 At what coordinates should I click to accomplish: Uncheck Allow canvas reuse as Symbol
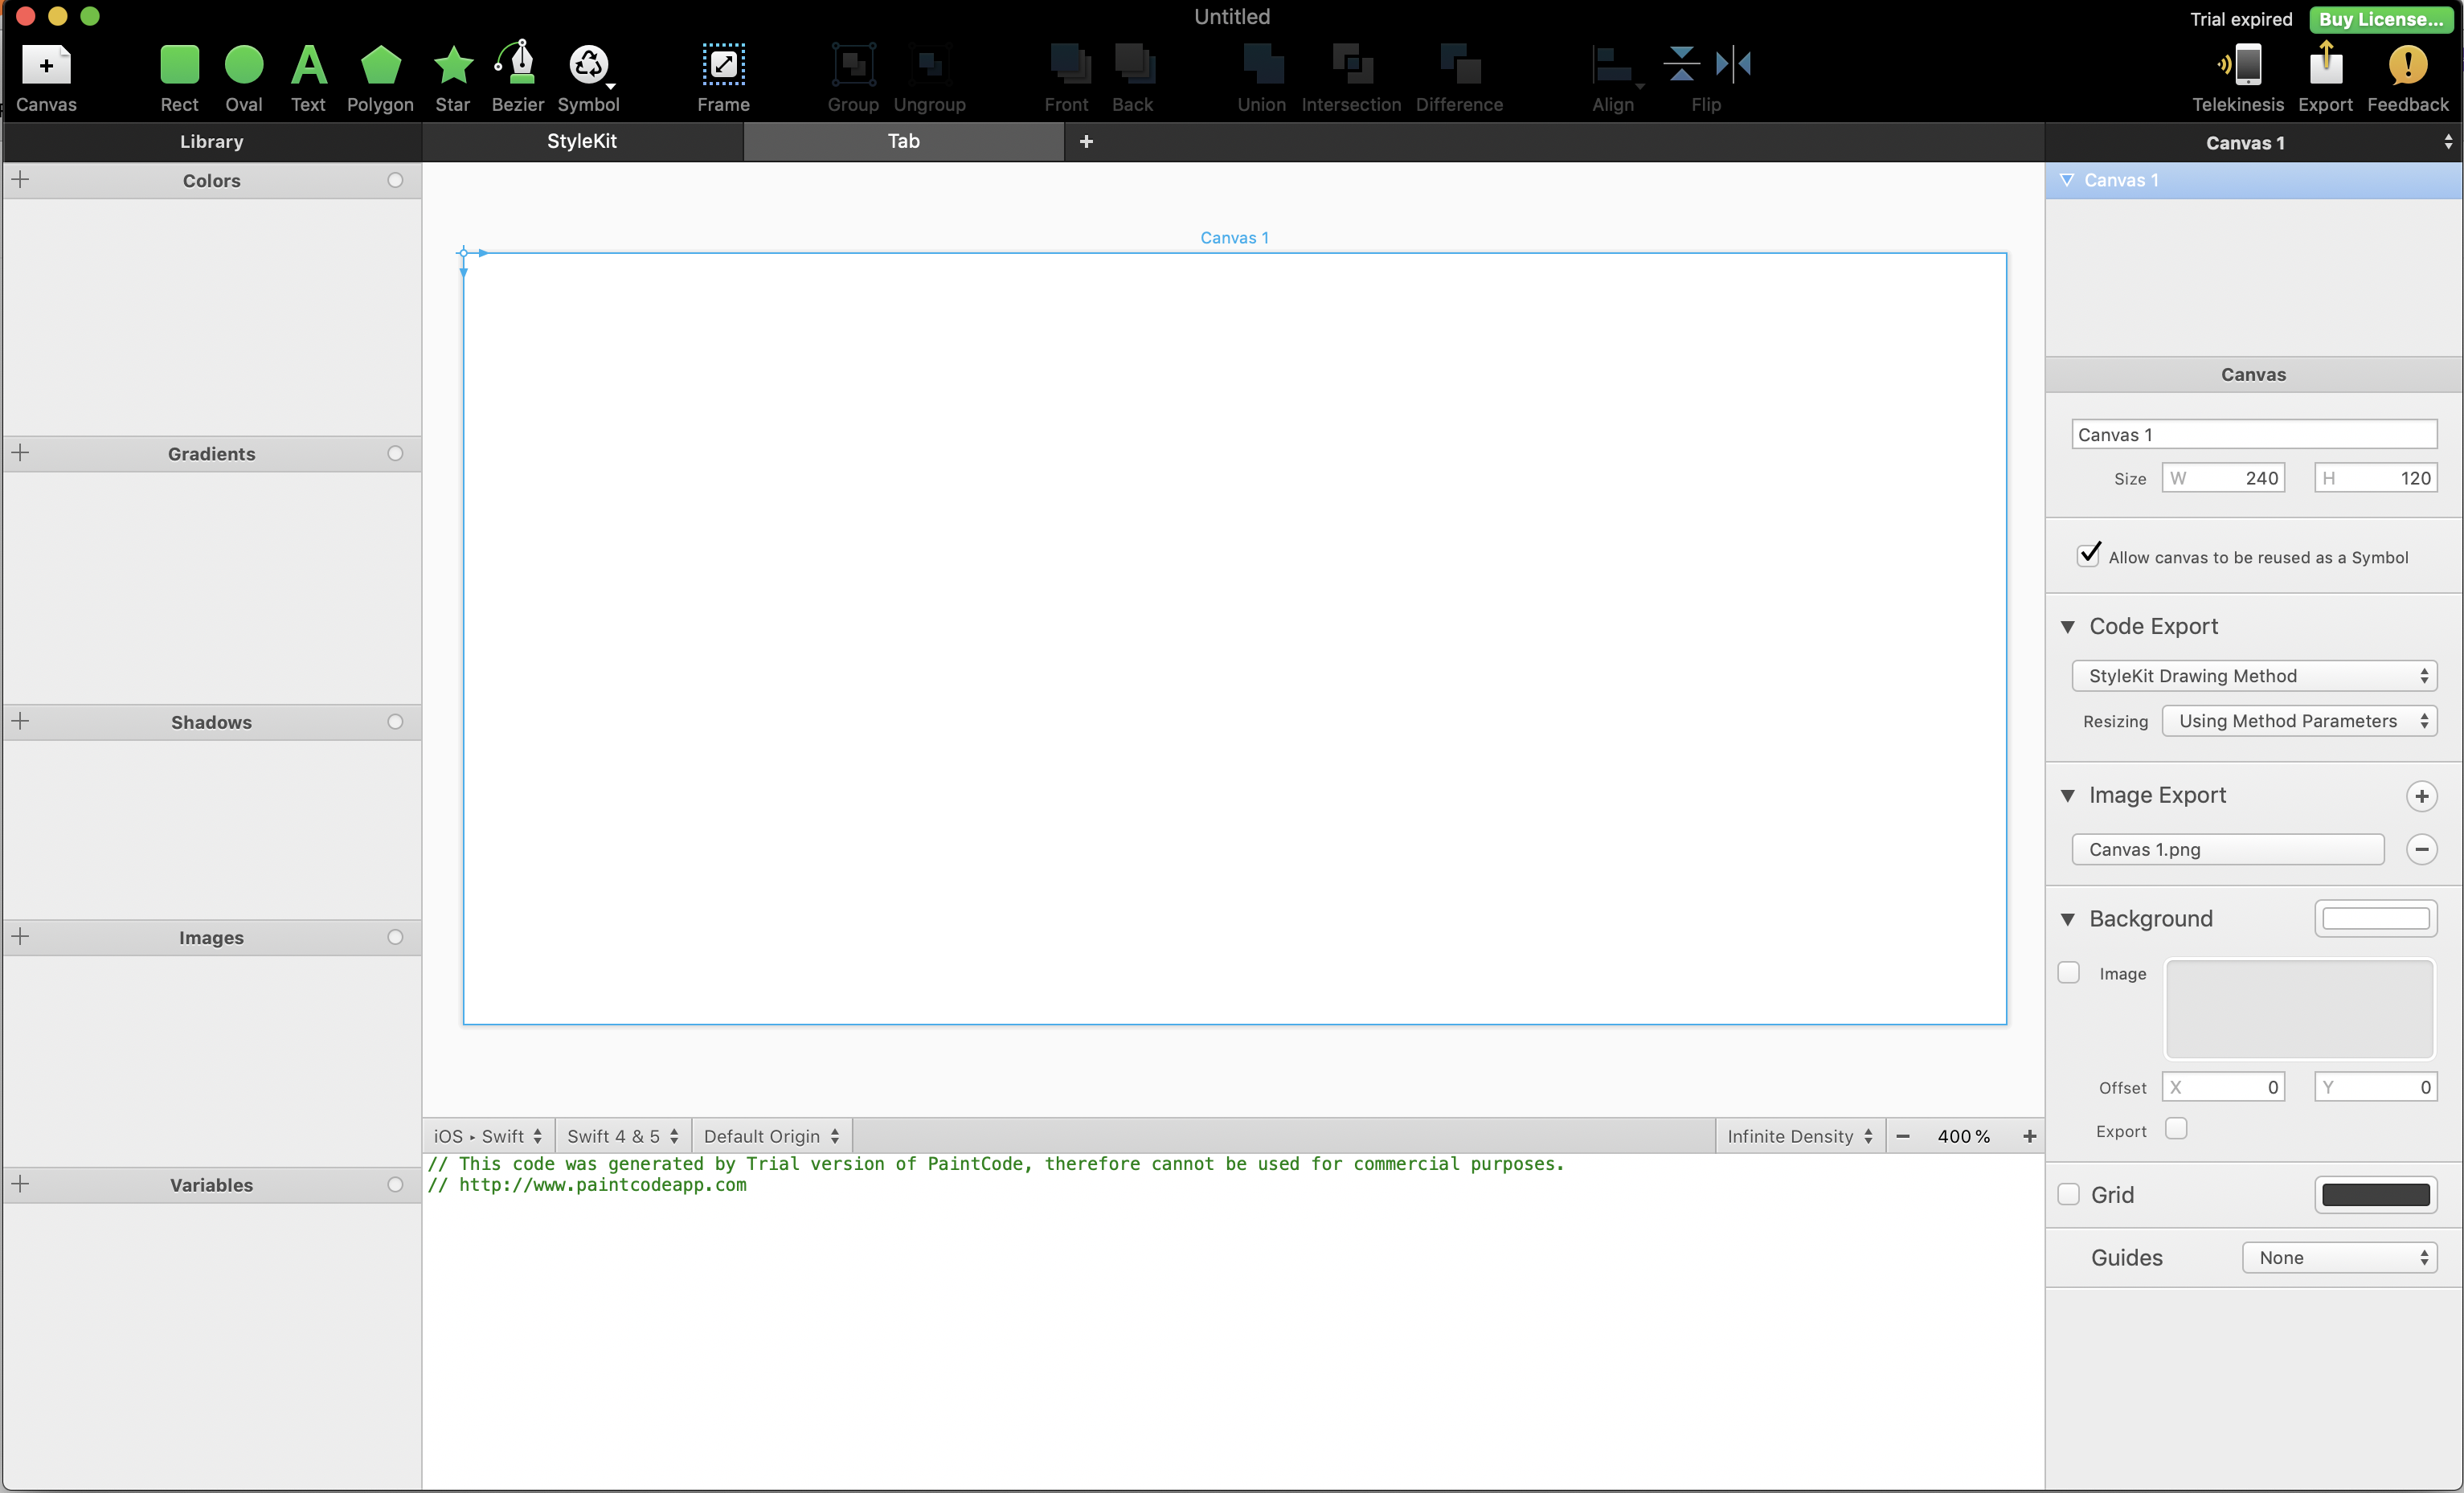[2088, 555]
